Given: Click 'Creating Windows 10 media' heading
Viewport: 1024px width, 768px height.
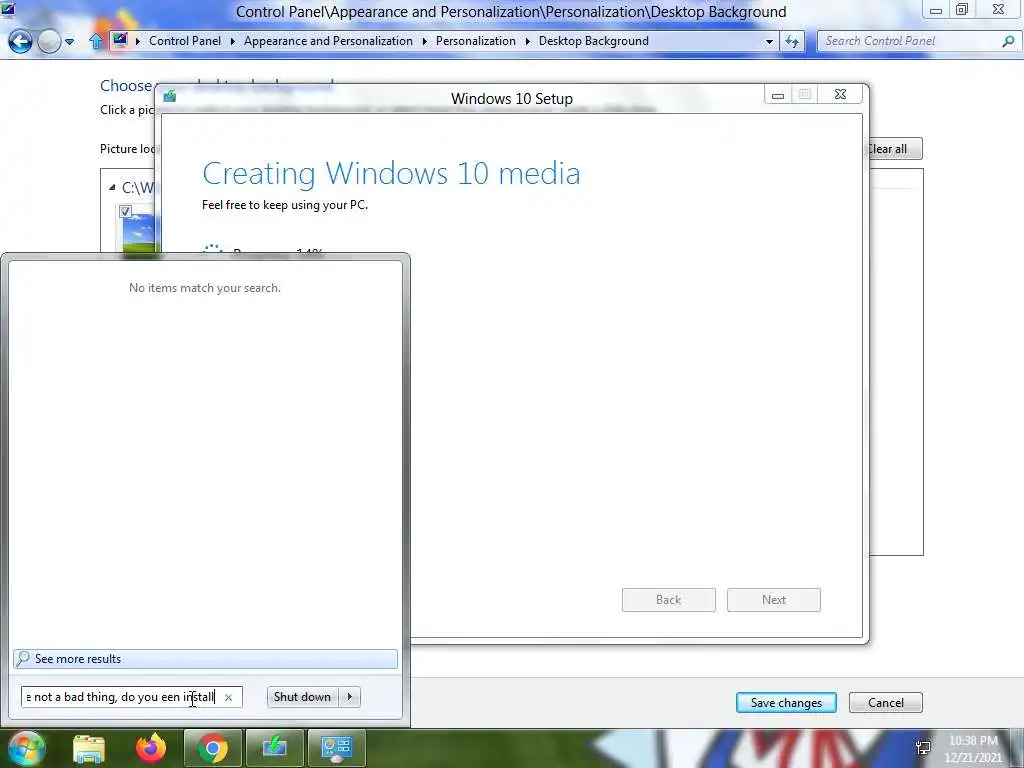Looking at the screenshot, I should (391, 174).
